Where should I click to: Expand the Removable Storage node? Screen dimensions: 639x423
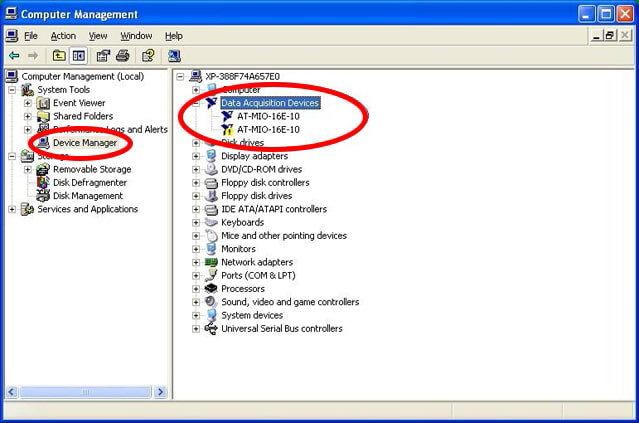[x=28, y=170]
